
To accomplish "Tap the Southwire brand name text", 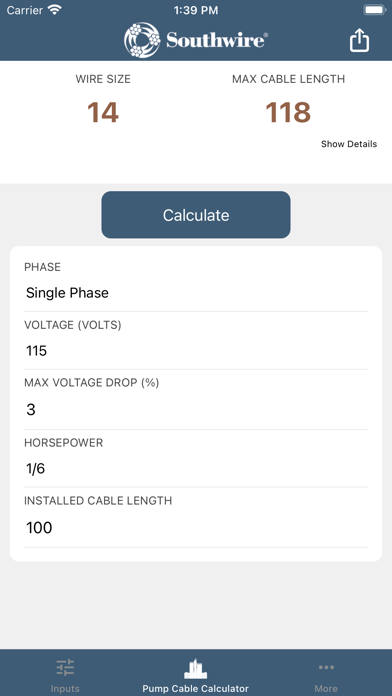I will 217,40.
